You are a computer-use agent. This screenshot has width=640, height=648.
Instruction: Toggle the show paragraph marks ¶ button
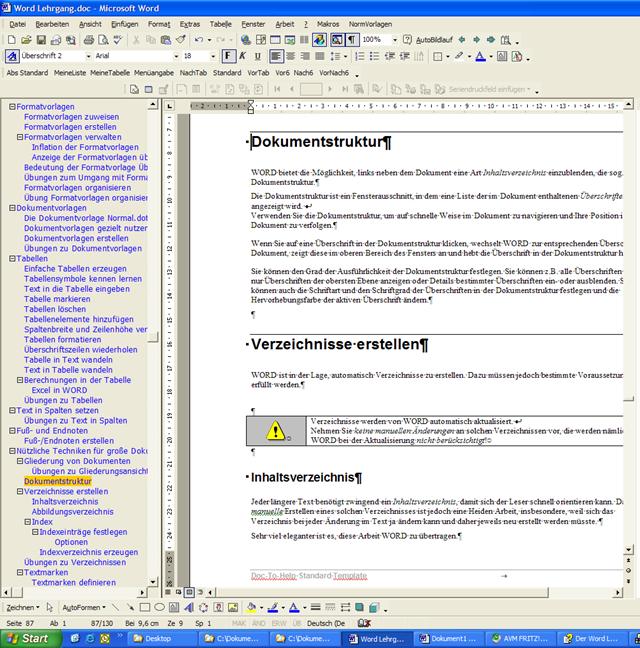pyautogui.click(x=351, y=39)
